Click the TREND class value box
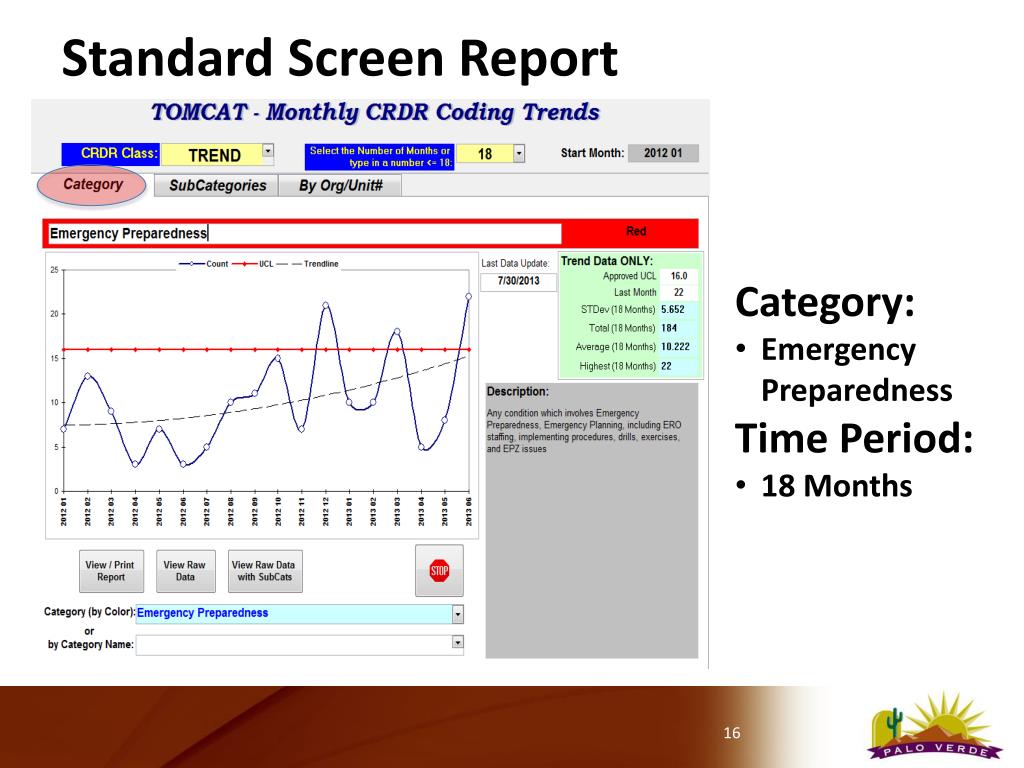Screen dimensions: 1024x768 click(212, 155)
